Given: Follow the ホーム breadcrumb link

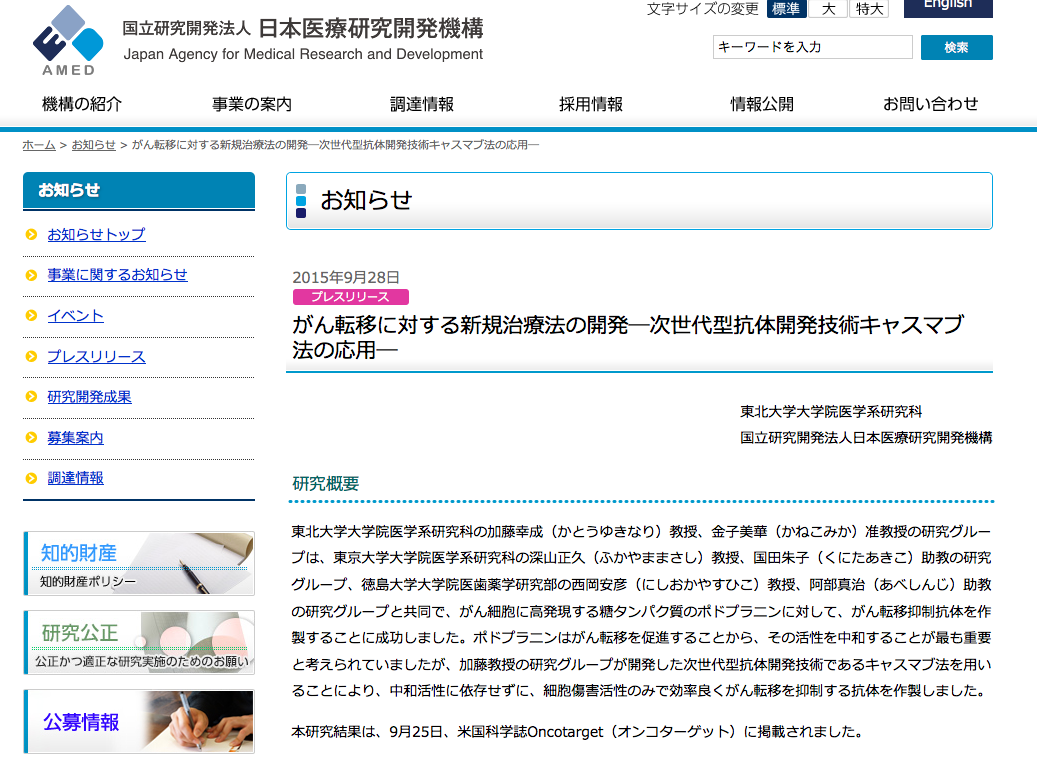Looking at the screenshot, I should click(39, 145).
